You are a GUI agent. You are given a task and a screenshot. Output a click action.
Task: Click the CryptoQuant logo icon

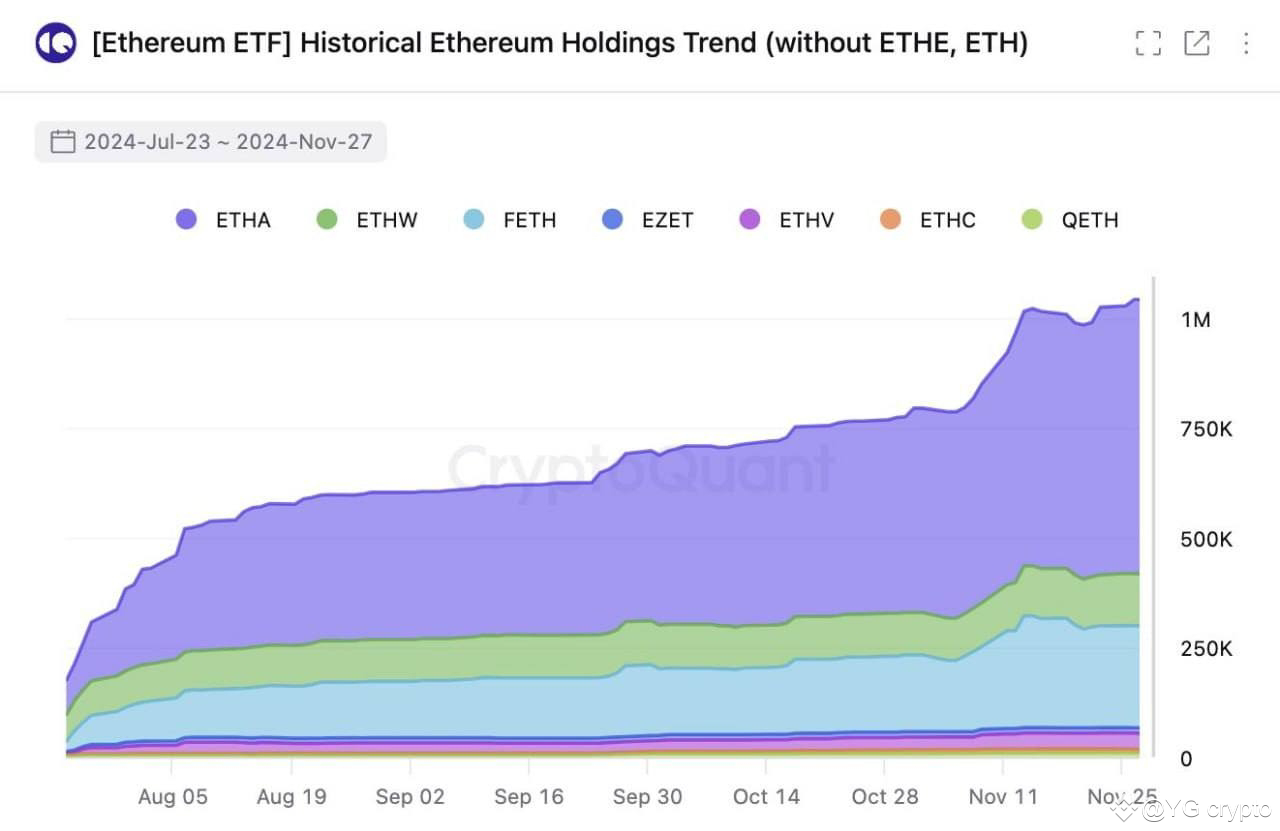(55, 43)
